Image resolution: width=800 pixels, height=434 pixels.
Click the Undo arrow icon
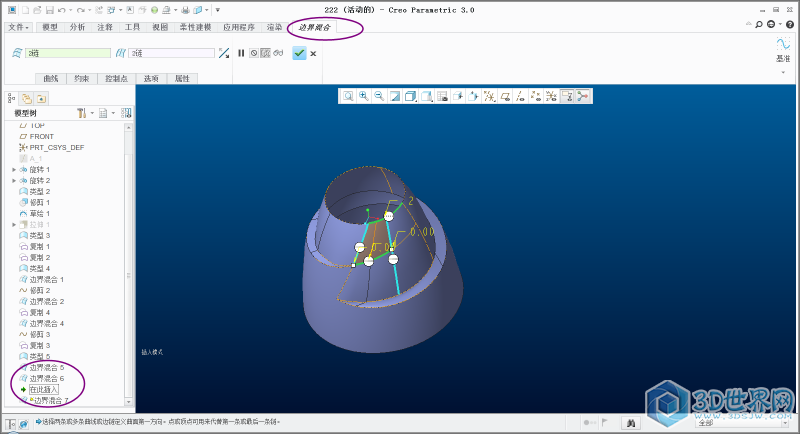(x=61, y=10)
